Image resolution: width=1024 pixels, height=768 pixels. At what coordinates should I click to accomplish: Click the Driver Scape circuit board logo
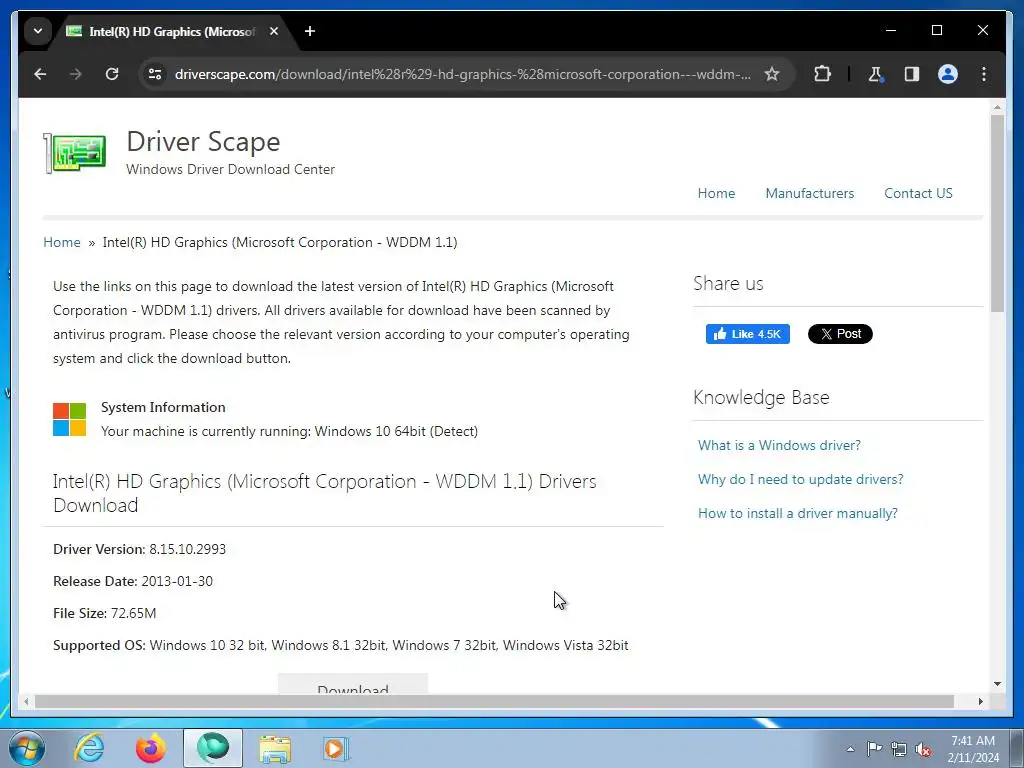(x=75, y=153)
